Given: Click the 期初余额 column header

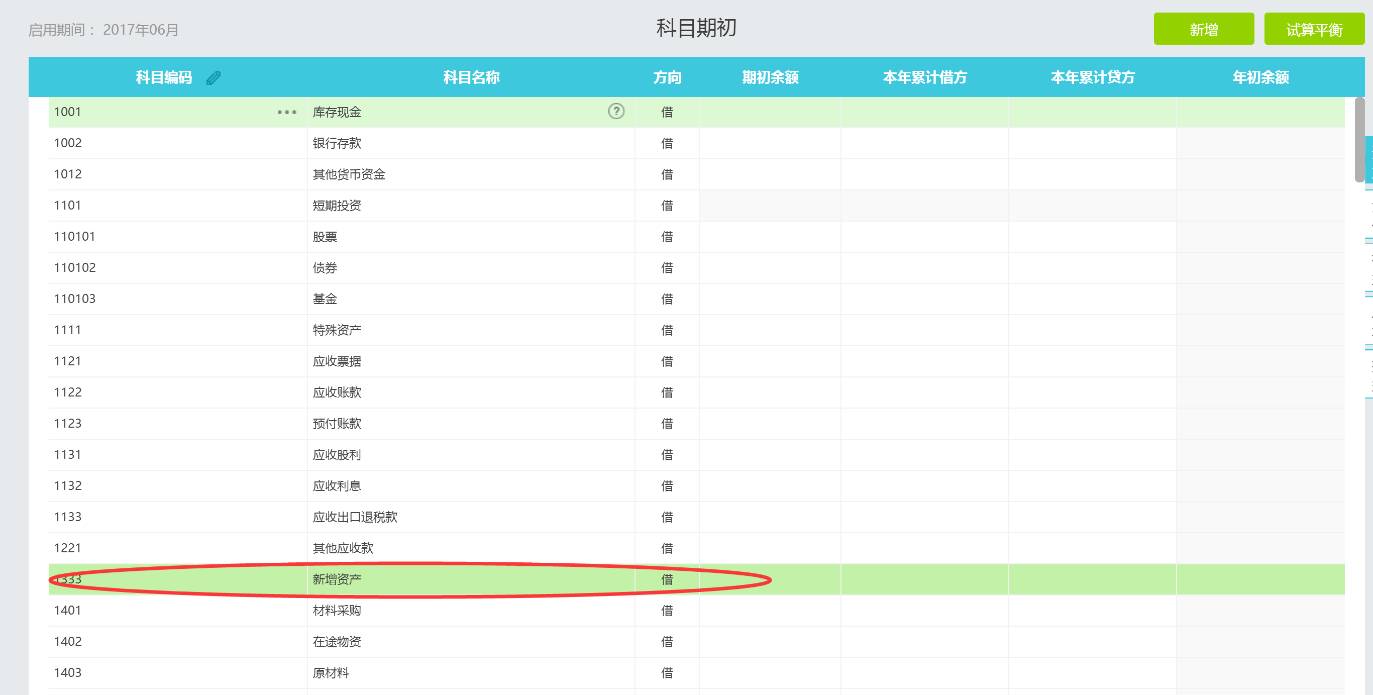Looking at the screenshot, I should (769, 77).
